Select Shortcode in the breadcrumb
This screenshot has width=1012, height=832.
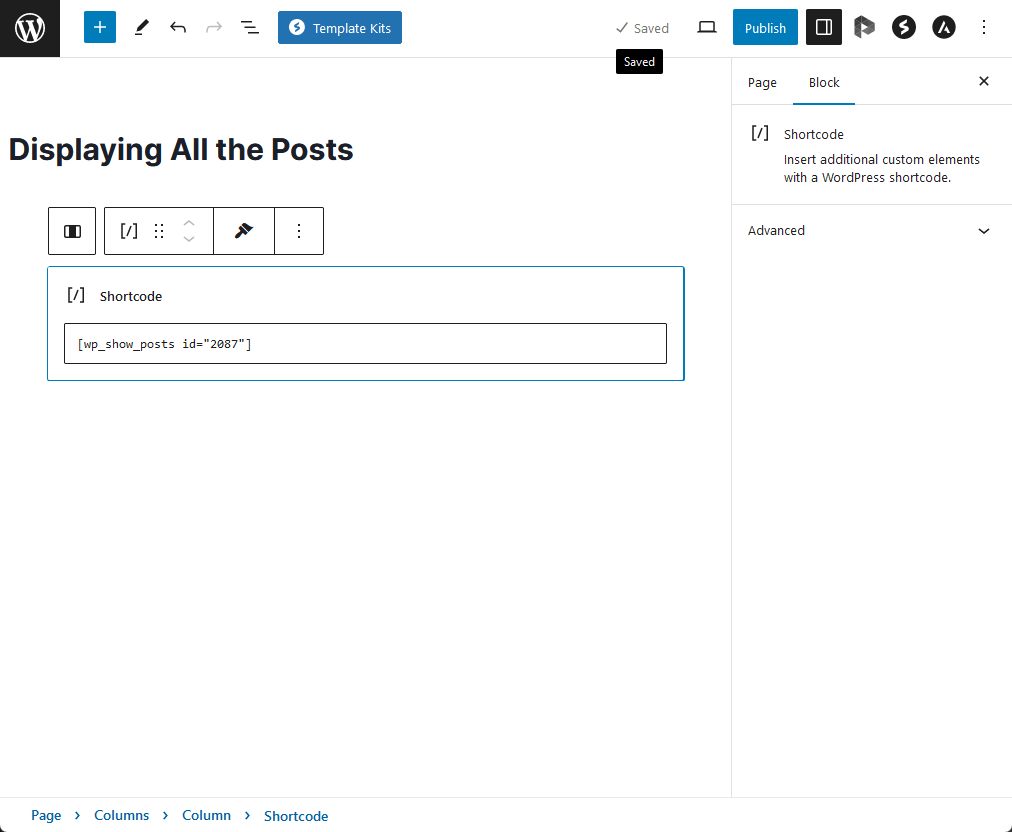(x=296, y=817)
